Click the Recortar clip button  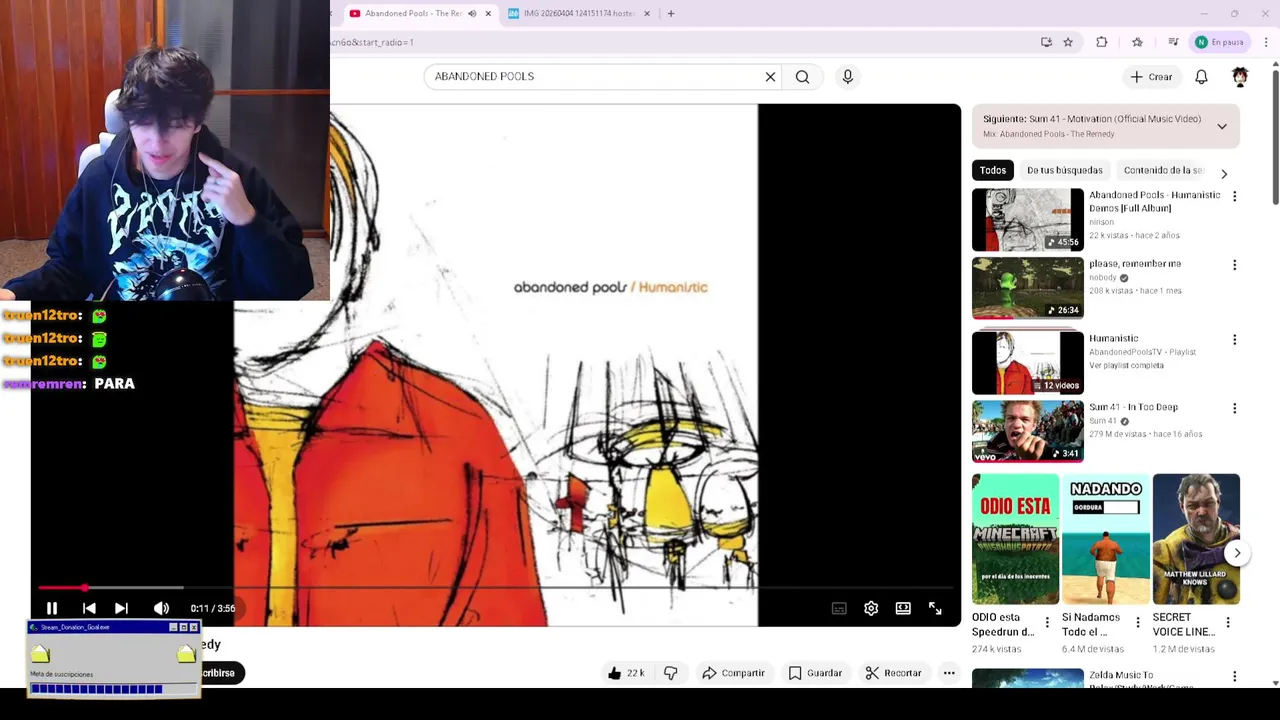coord(893,673)
